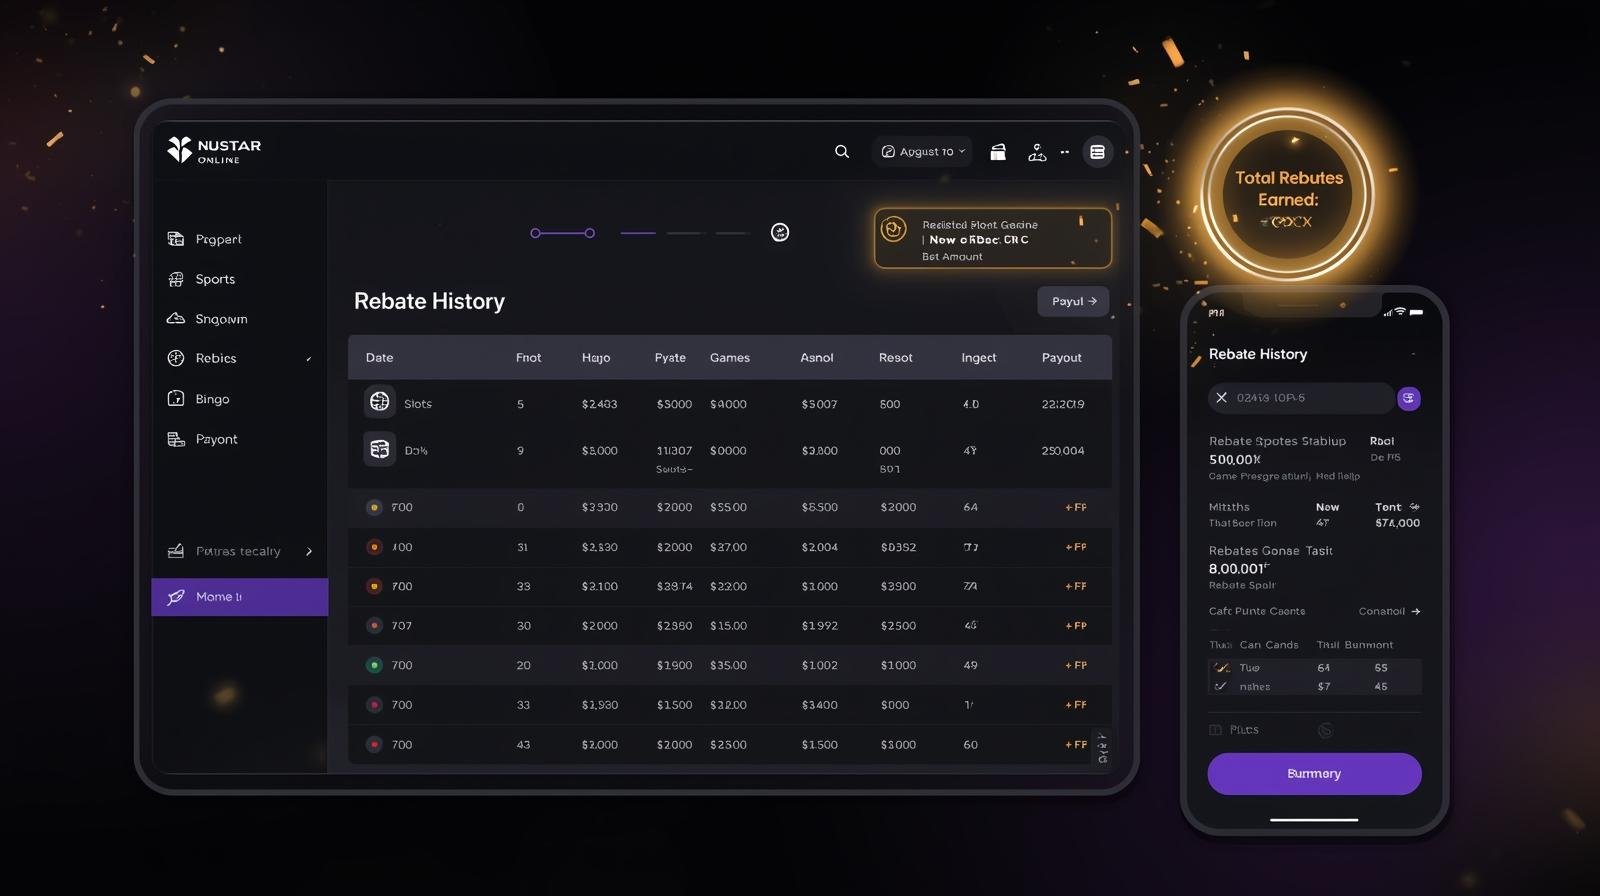Click the purple filter button on phone

1409,398
